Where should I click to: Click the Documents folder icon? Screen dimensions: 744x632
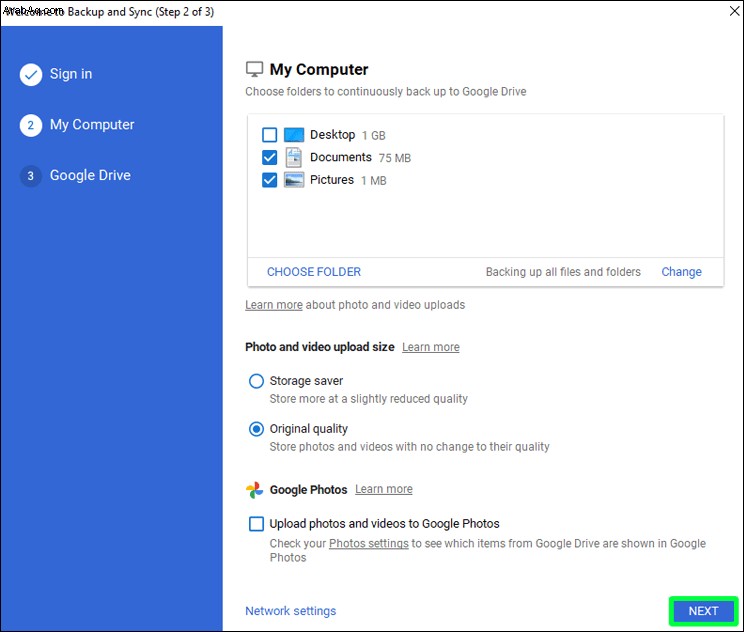pyautogui.click(x=294, y=158)
